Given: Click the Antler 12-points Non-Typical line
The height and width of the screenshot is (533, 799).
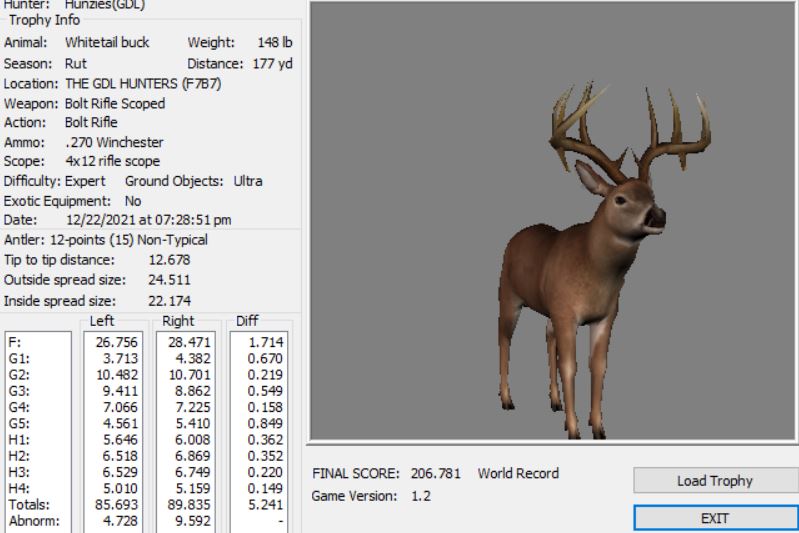Looking at the screenshot, I should [x=110, y=240].
